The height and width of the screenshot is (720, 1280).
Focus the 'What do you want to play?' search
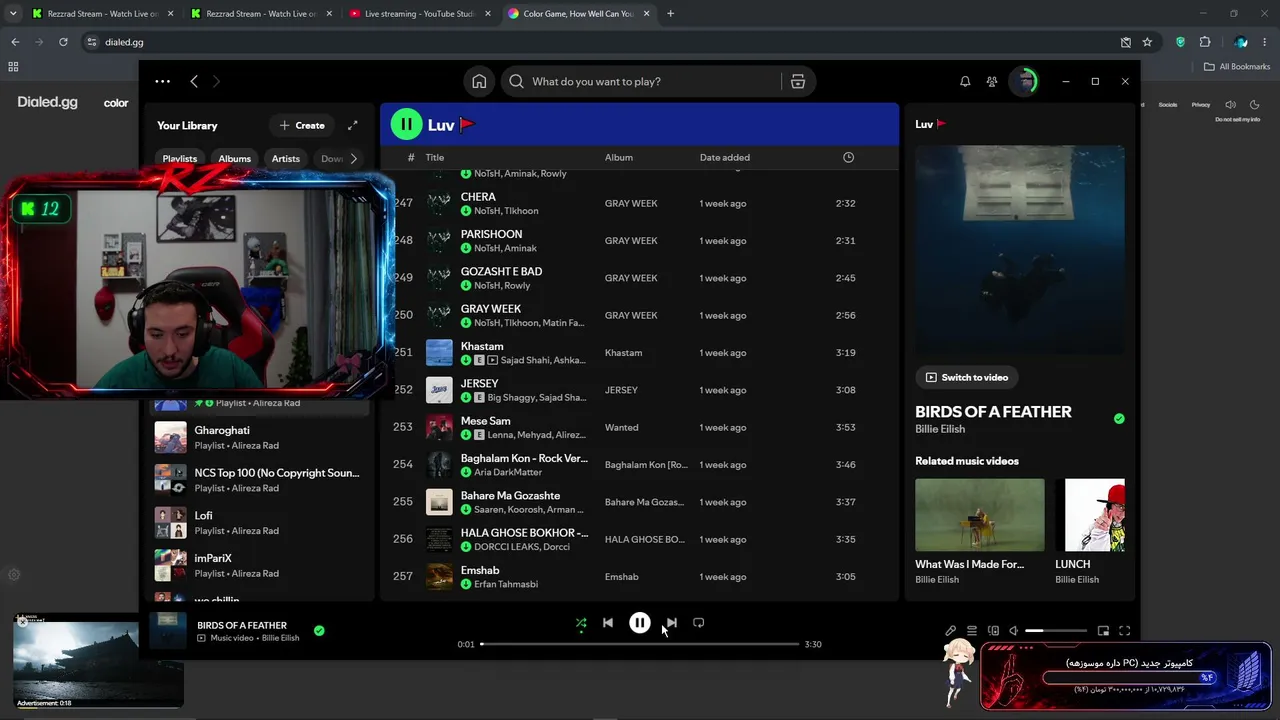[641, 82]
